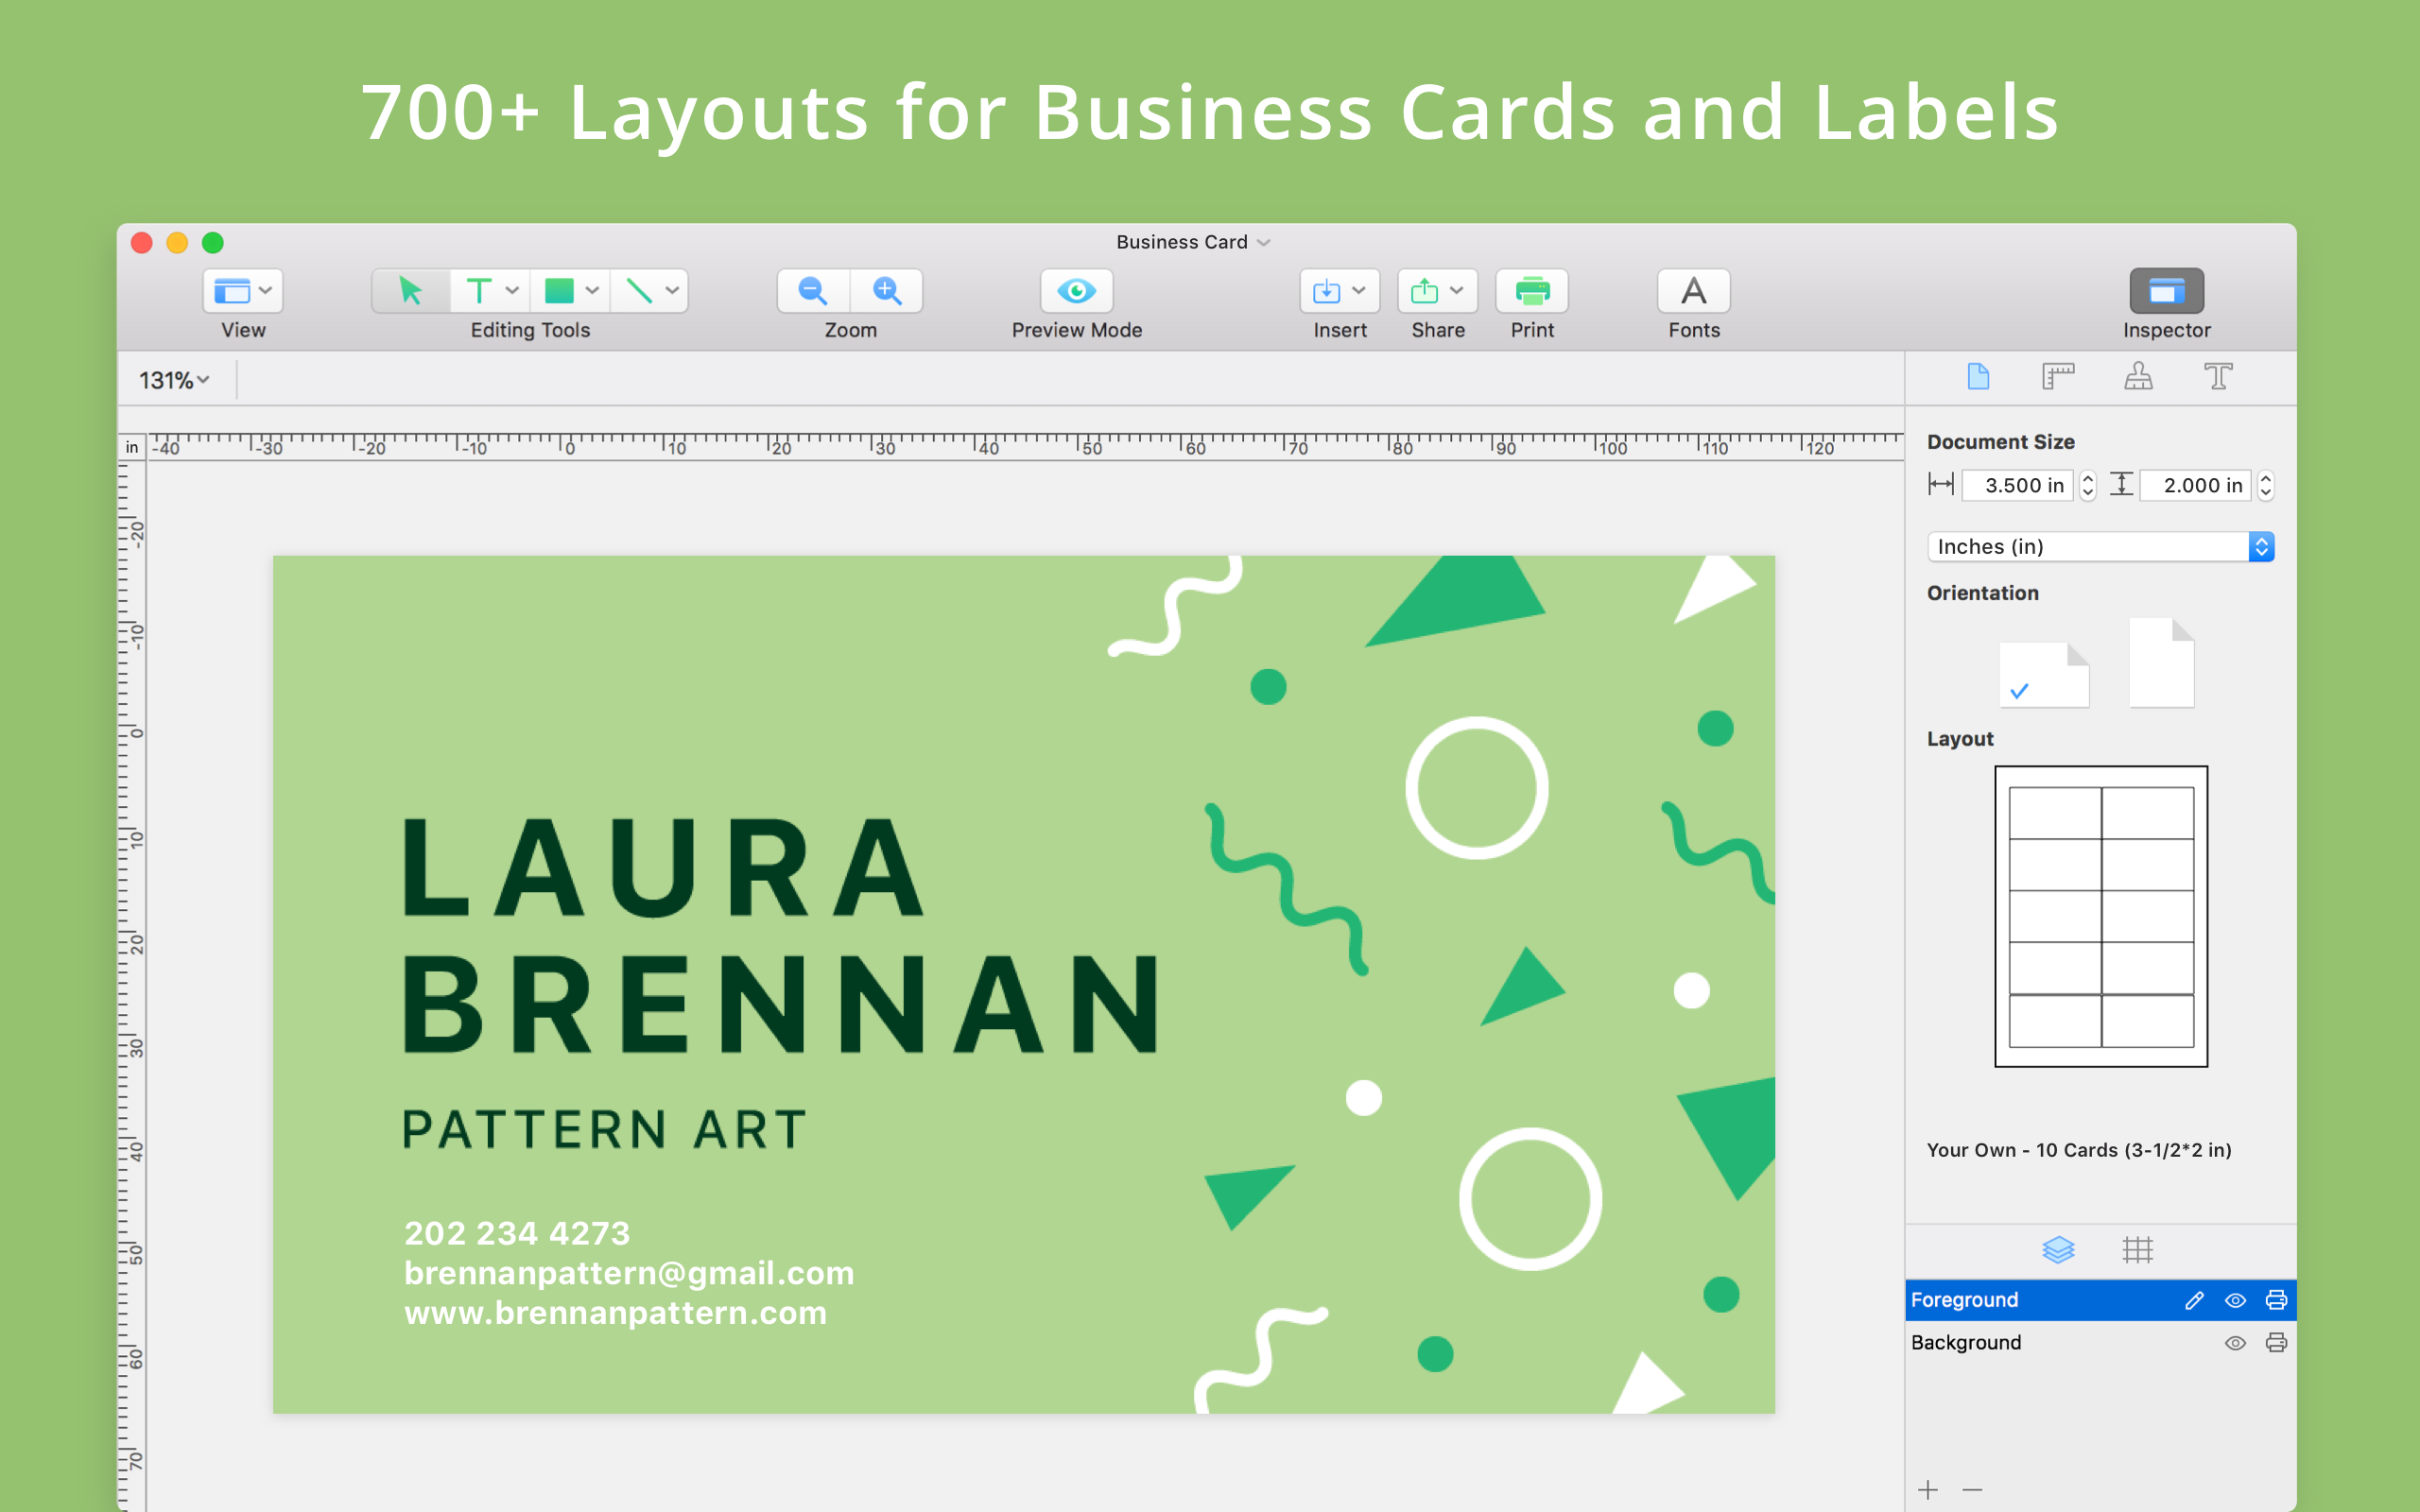
Task: Select the Text tool in Editing Tools
Action: point(480,290)
